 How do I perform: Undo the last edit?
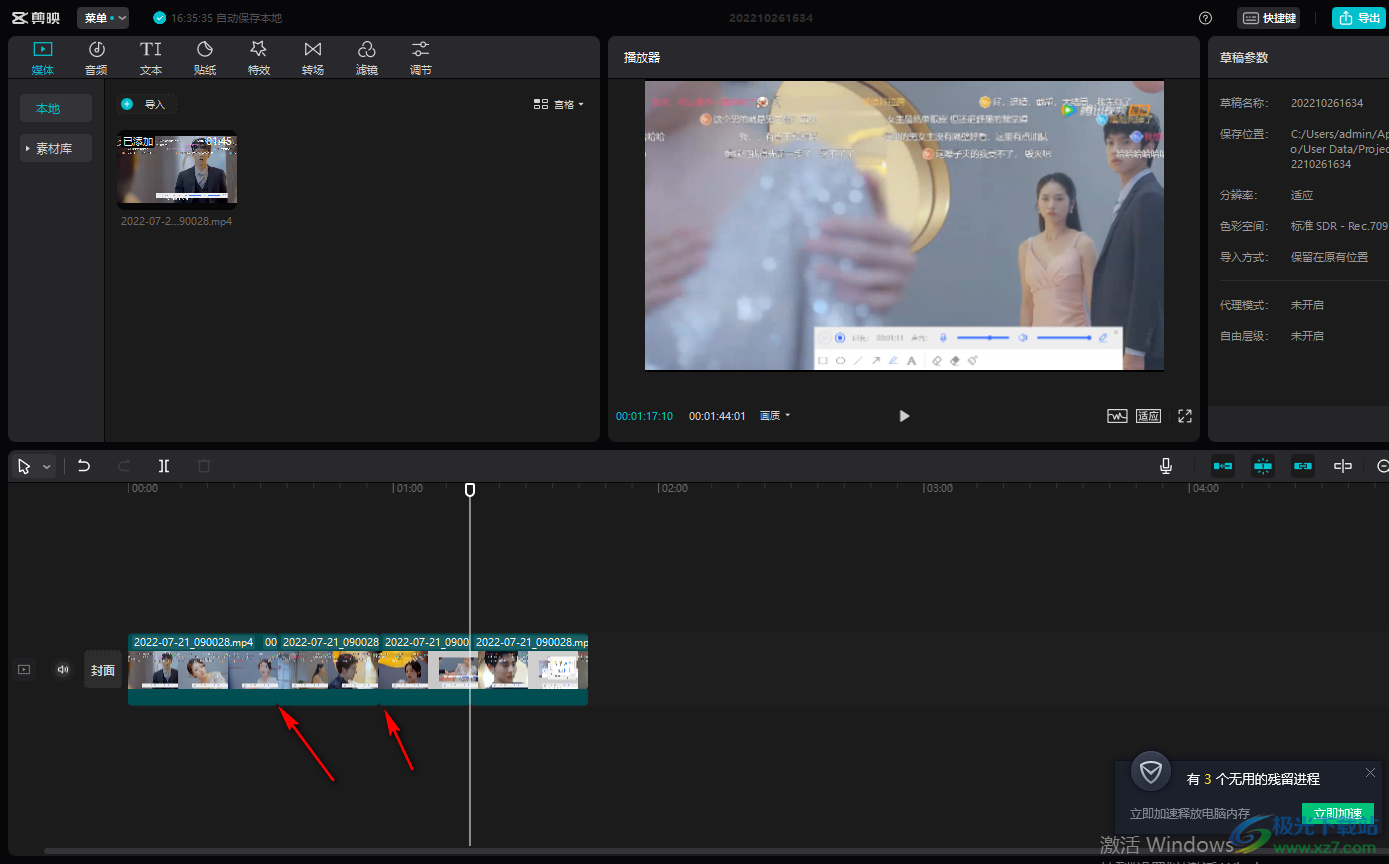pos(84,466)
